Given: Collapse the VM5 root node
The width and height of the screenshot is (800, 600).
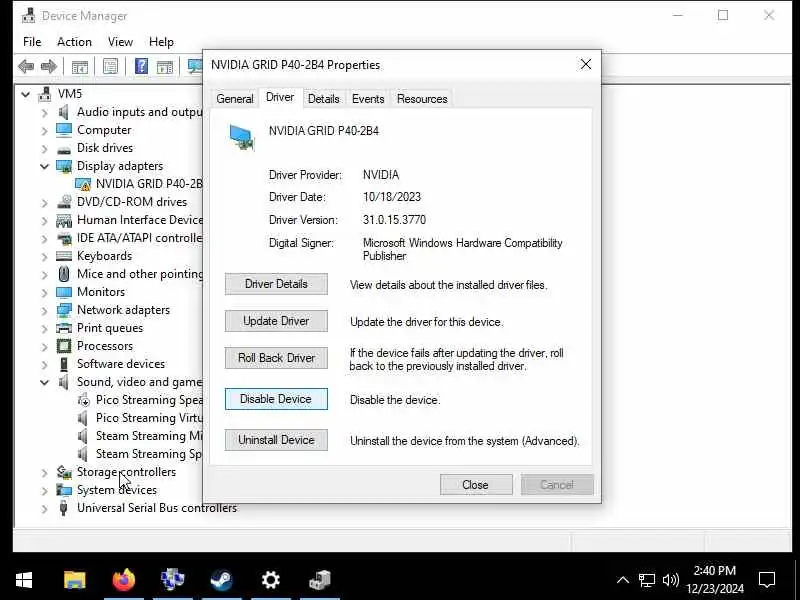Looking at the screenshot, I should pos(26,94).
